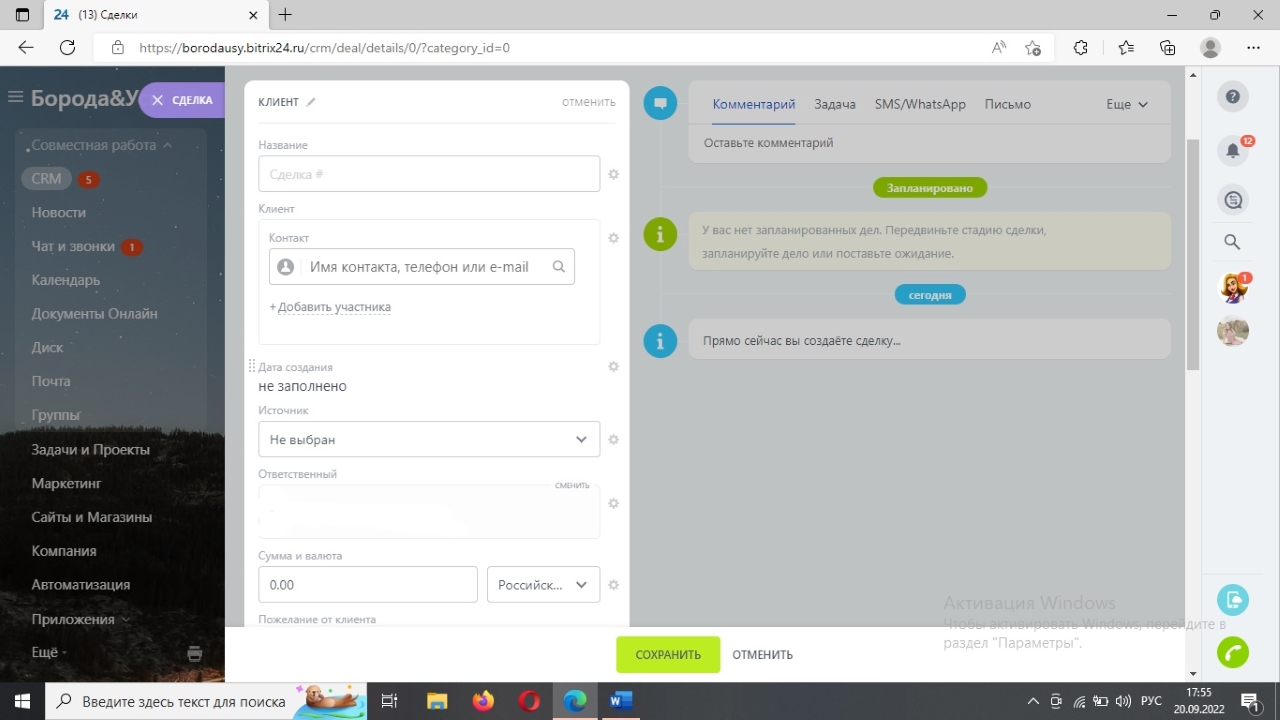Screen dimensions: 1280x720
Task: Open browser extensions icon
Action: pyautogui.click(x=1081, y=47)
